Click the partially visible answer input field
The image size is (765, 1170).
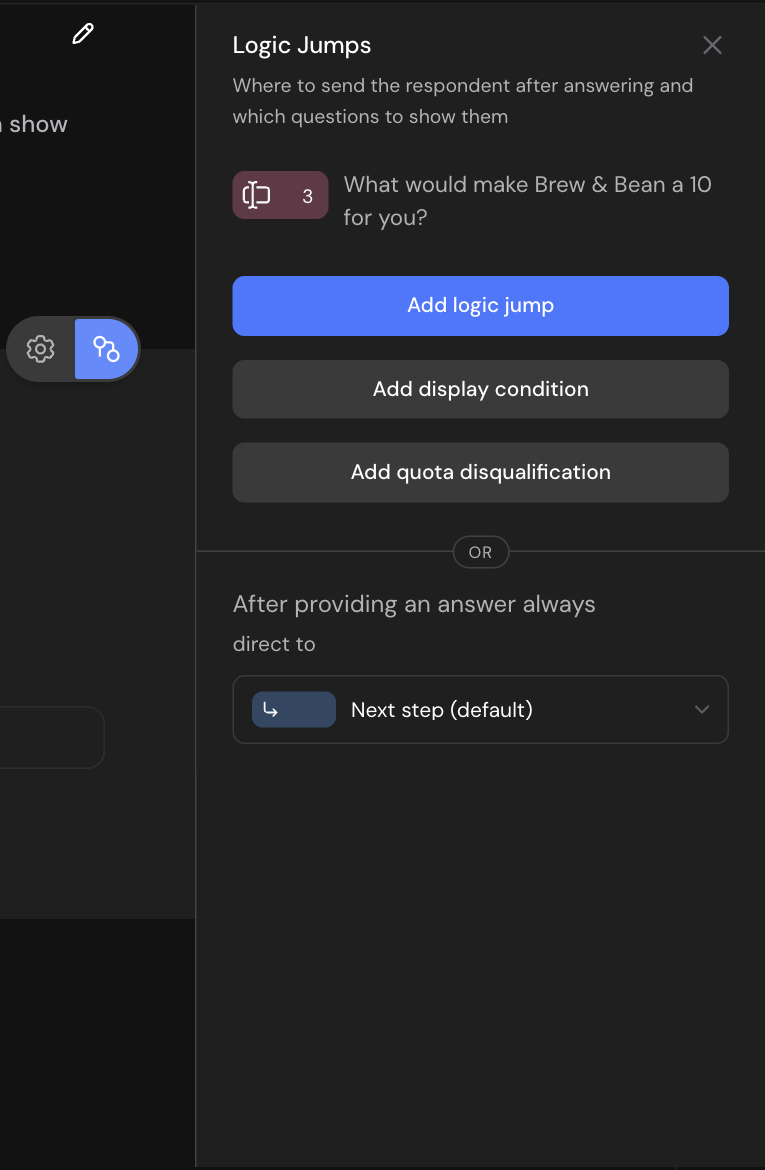click(51, 737)
